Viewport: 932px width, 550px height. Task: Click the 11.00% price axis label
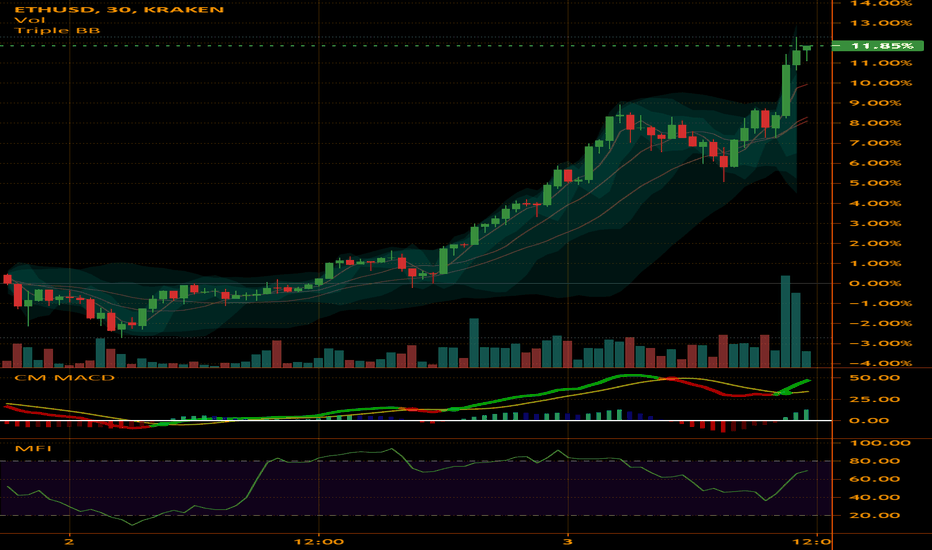click(881, 63)
